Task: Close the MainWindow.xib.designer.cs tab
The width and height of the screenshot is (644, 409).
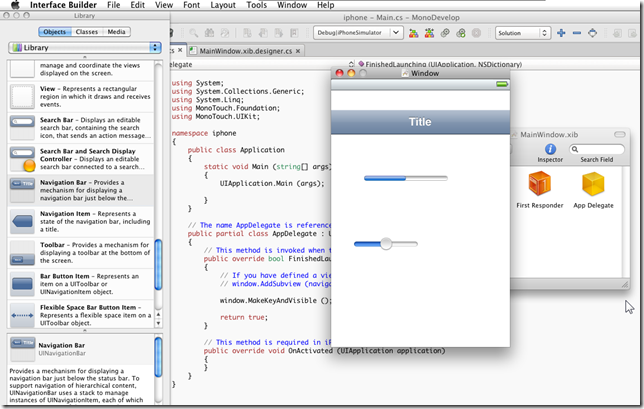Action: coord(298,51)
